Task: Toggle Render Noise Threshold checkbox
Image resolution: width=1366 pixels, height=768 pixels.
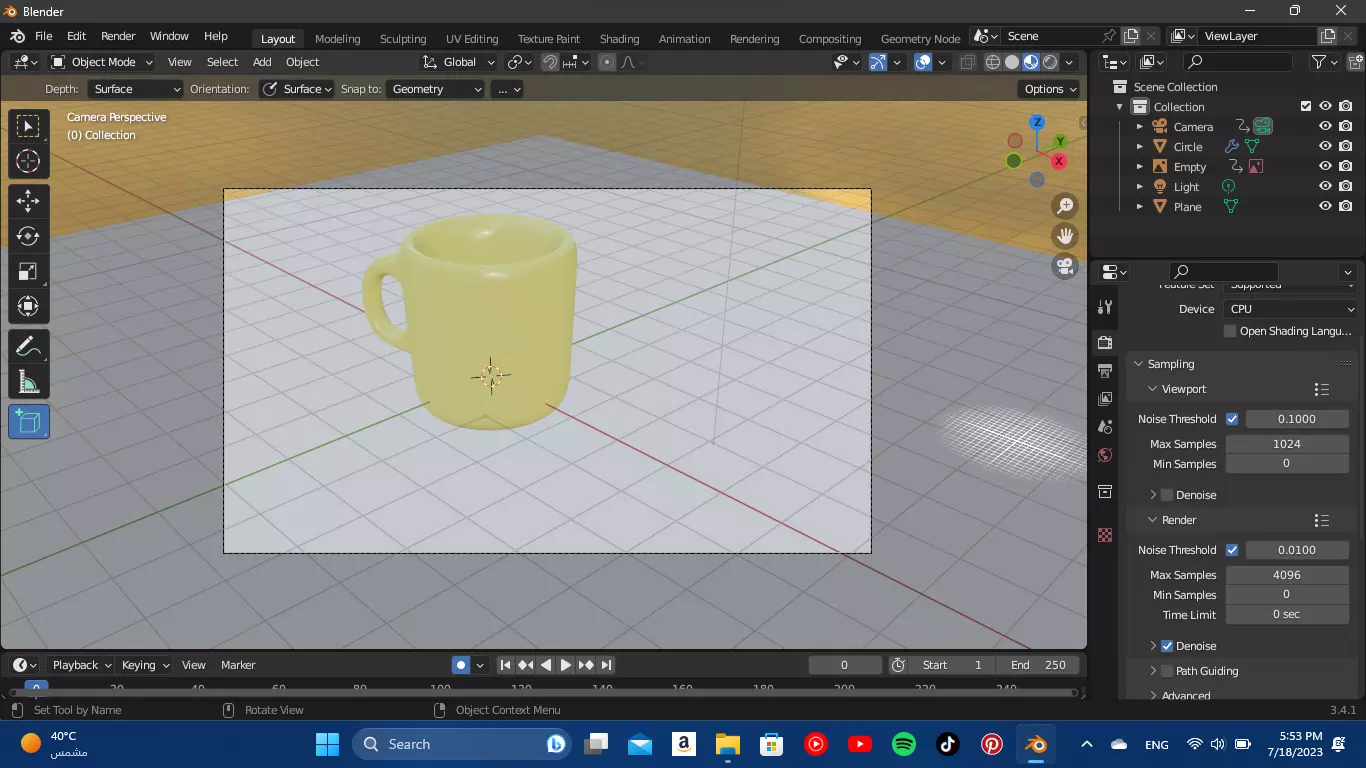Action: [x=1232, y=550]
